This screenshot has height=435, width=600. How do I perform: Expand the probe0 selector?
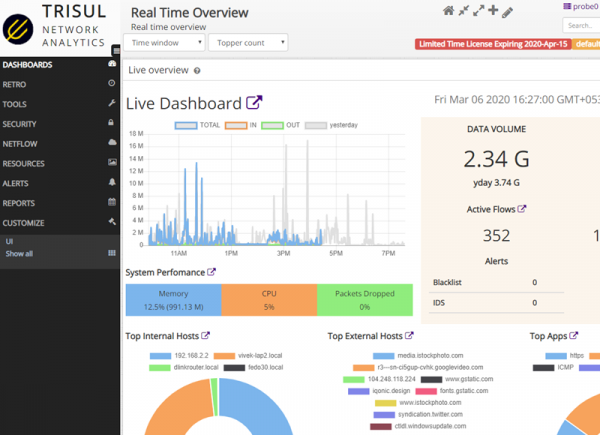pos(581,6)
